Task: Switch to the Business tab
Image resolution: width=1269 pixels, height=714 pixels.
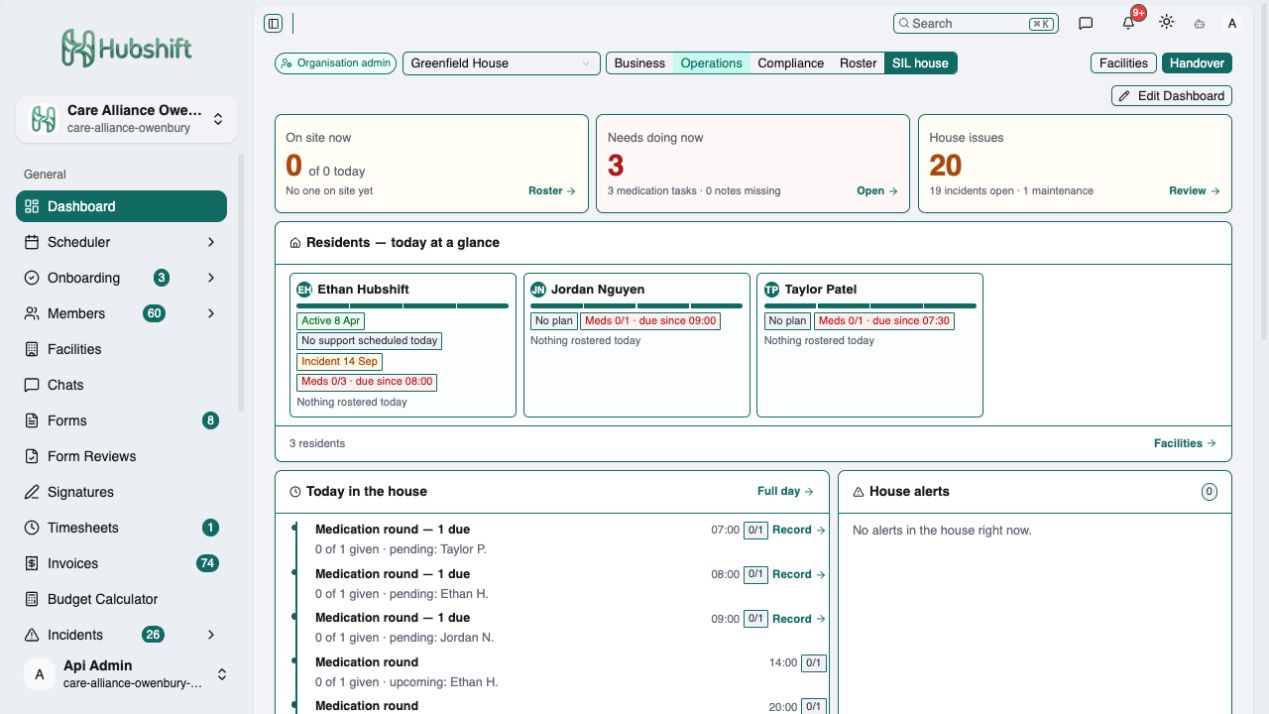Action: 640,63
